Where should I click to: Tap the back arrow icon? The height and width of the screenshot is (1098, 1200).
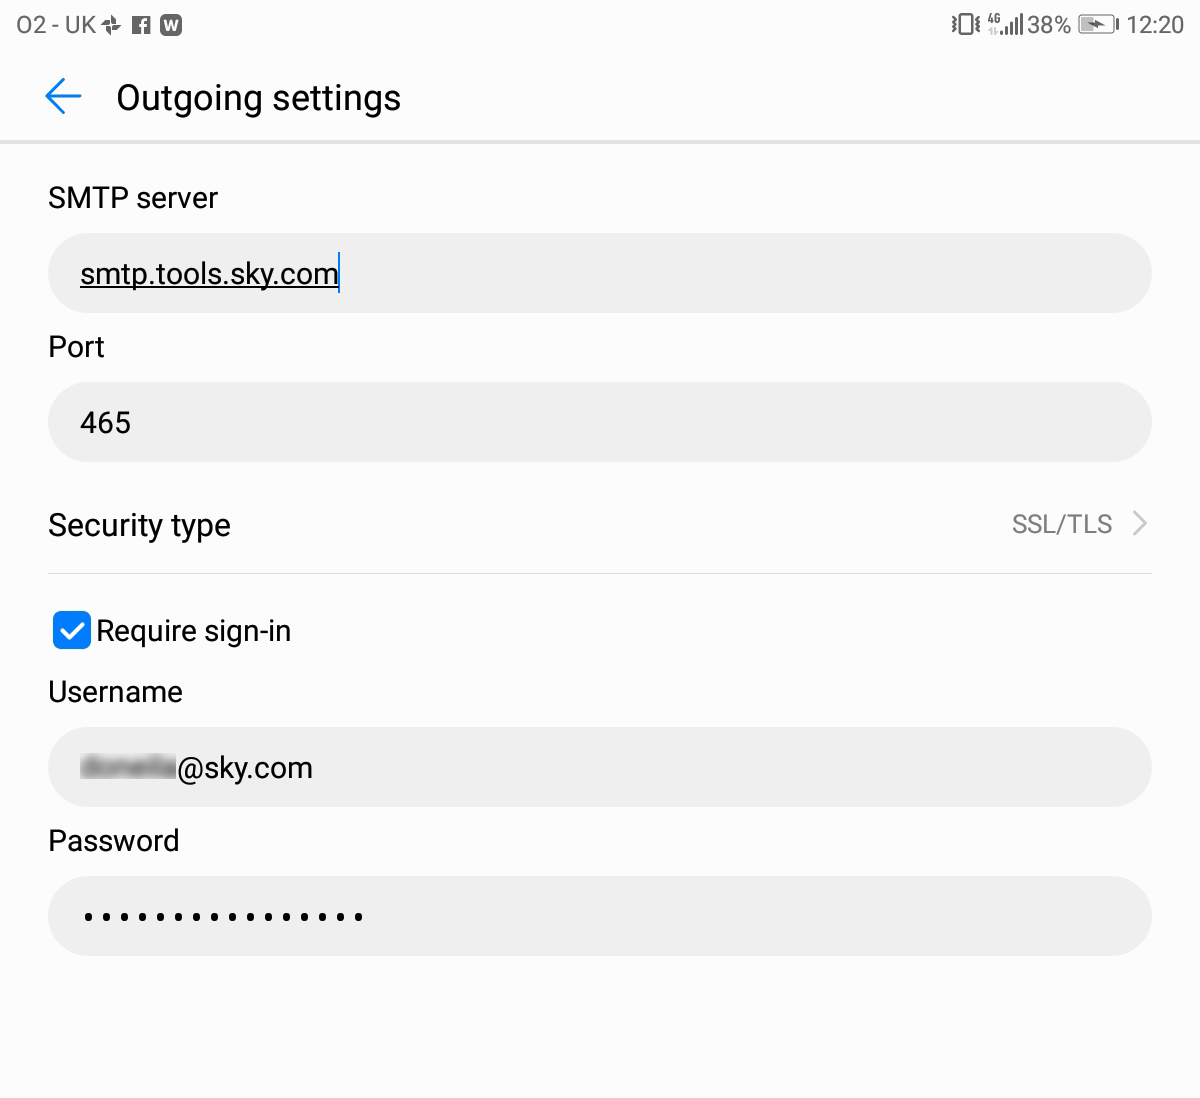(62, 97)
